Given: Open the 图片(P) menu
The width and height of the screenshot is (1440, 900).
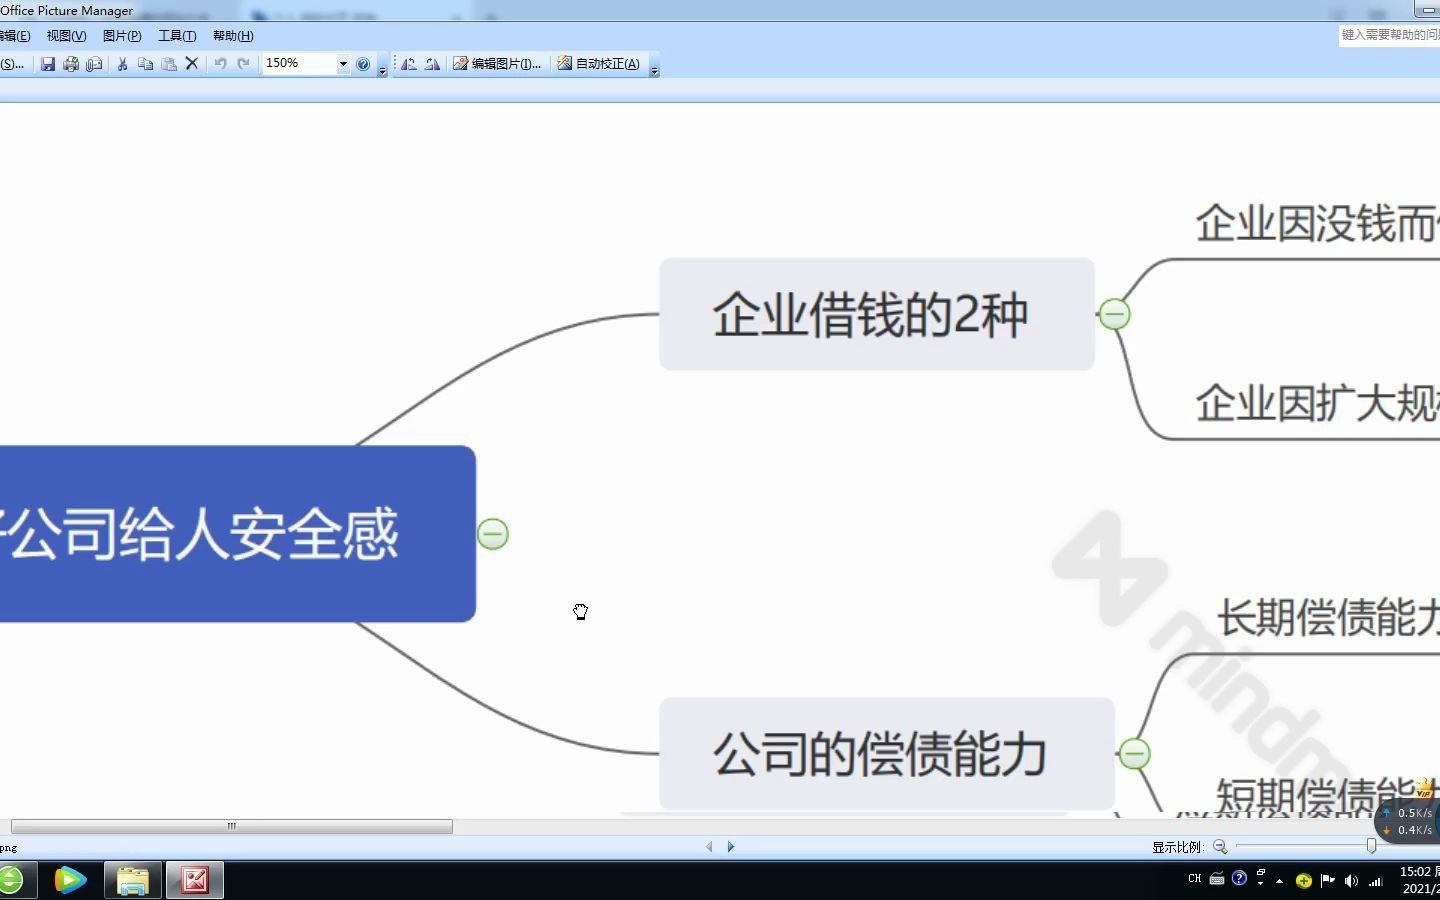Looking at the screenshot, I should click(x=122, y=36).
